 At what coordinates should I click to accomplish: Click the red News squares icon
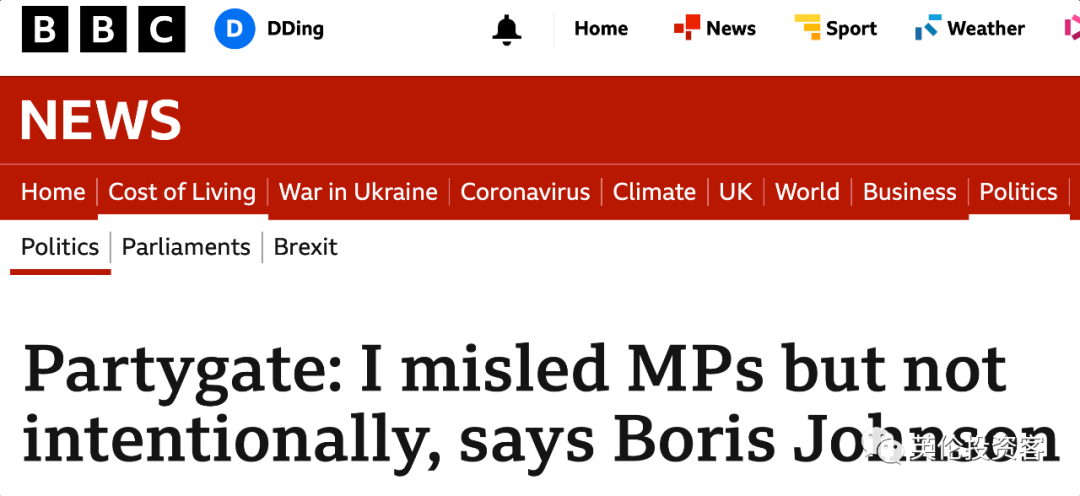click(x=687, y=28)
